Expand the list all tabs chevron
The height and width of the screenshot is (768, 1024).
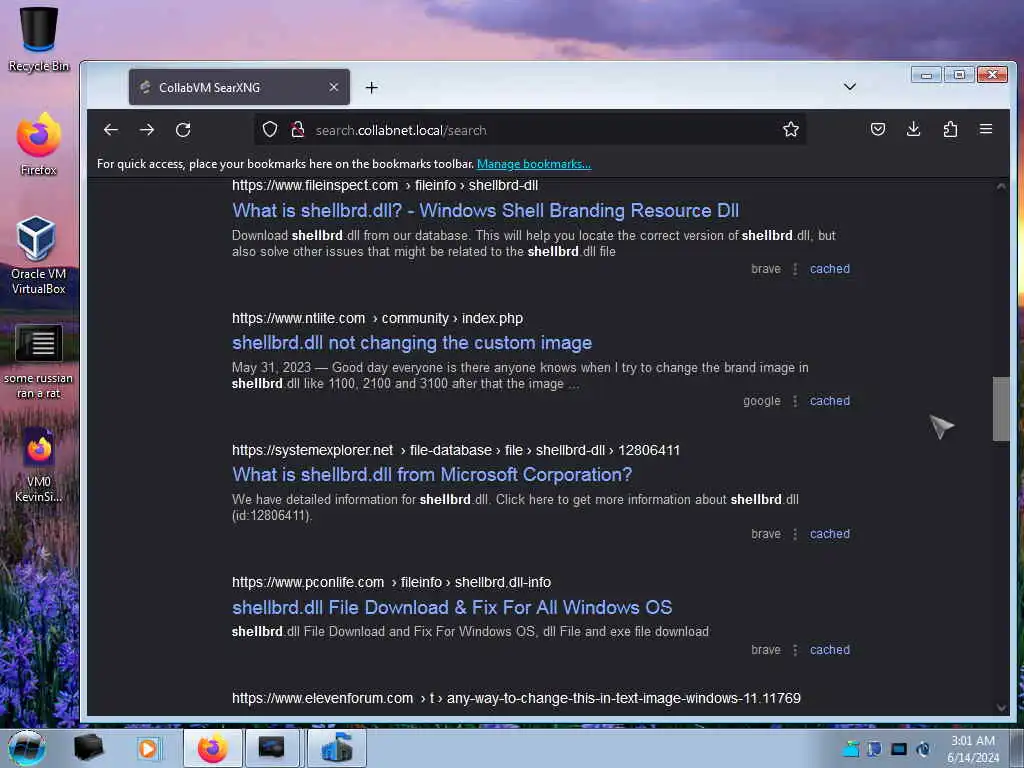pos(850,86)
